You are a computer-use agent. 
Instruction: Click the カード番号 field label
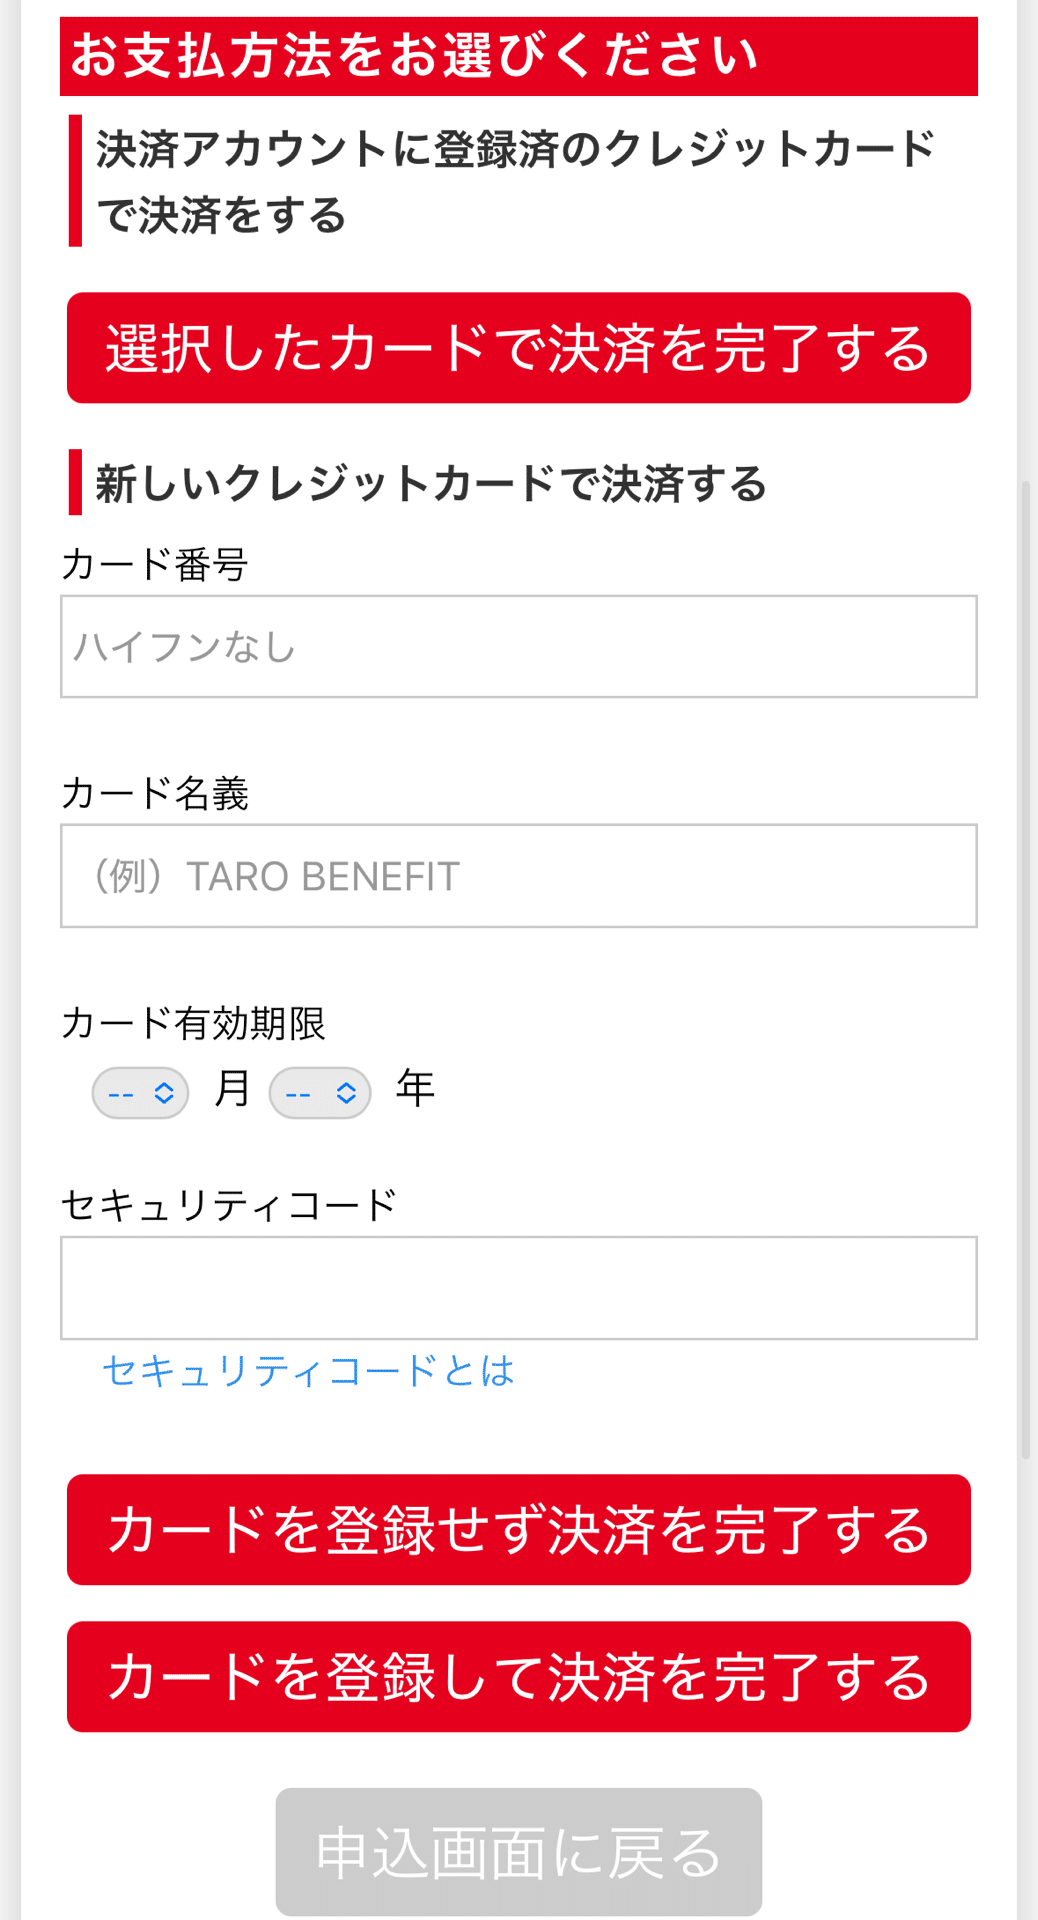tap(155, 565)
